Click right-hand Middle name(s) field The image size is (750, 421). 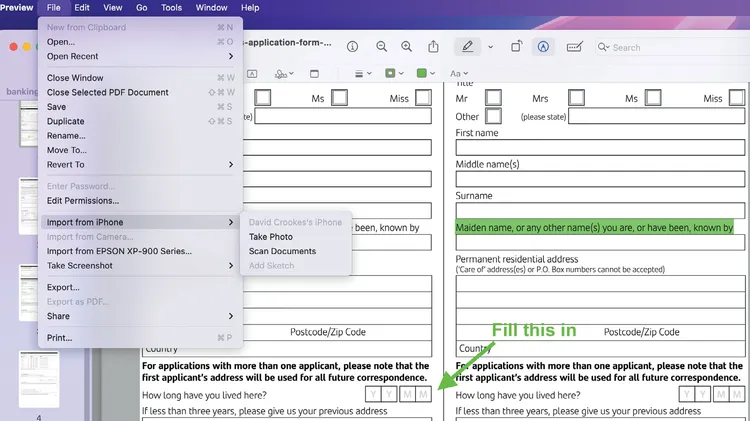(x=600, y=179)
